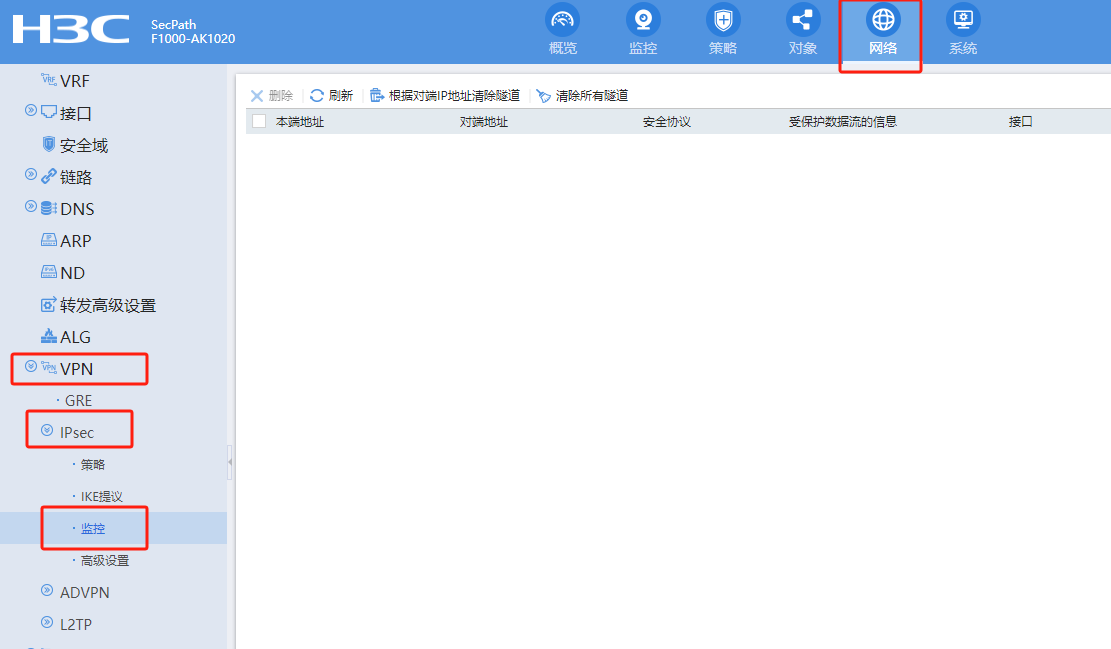Viewport: 1111px width, 649px height.
Task: Open the VRF menu label
Action: (74, 81)
